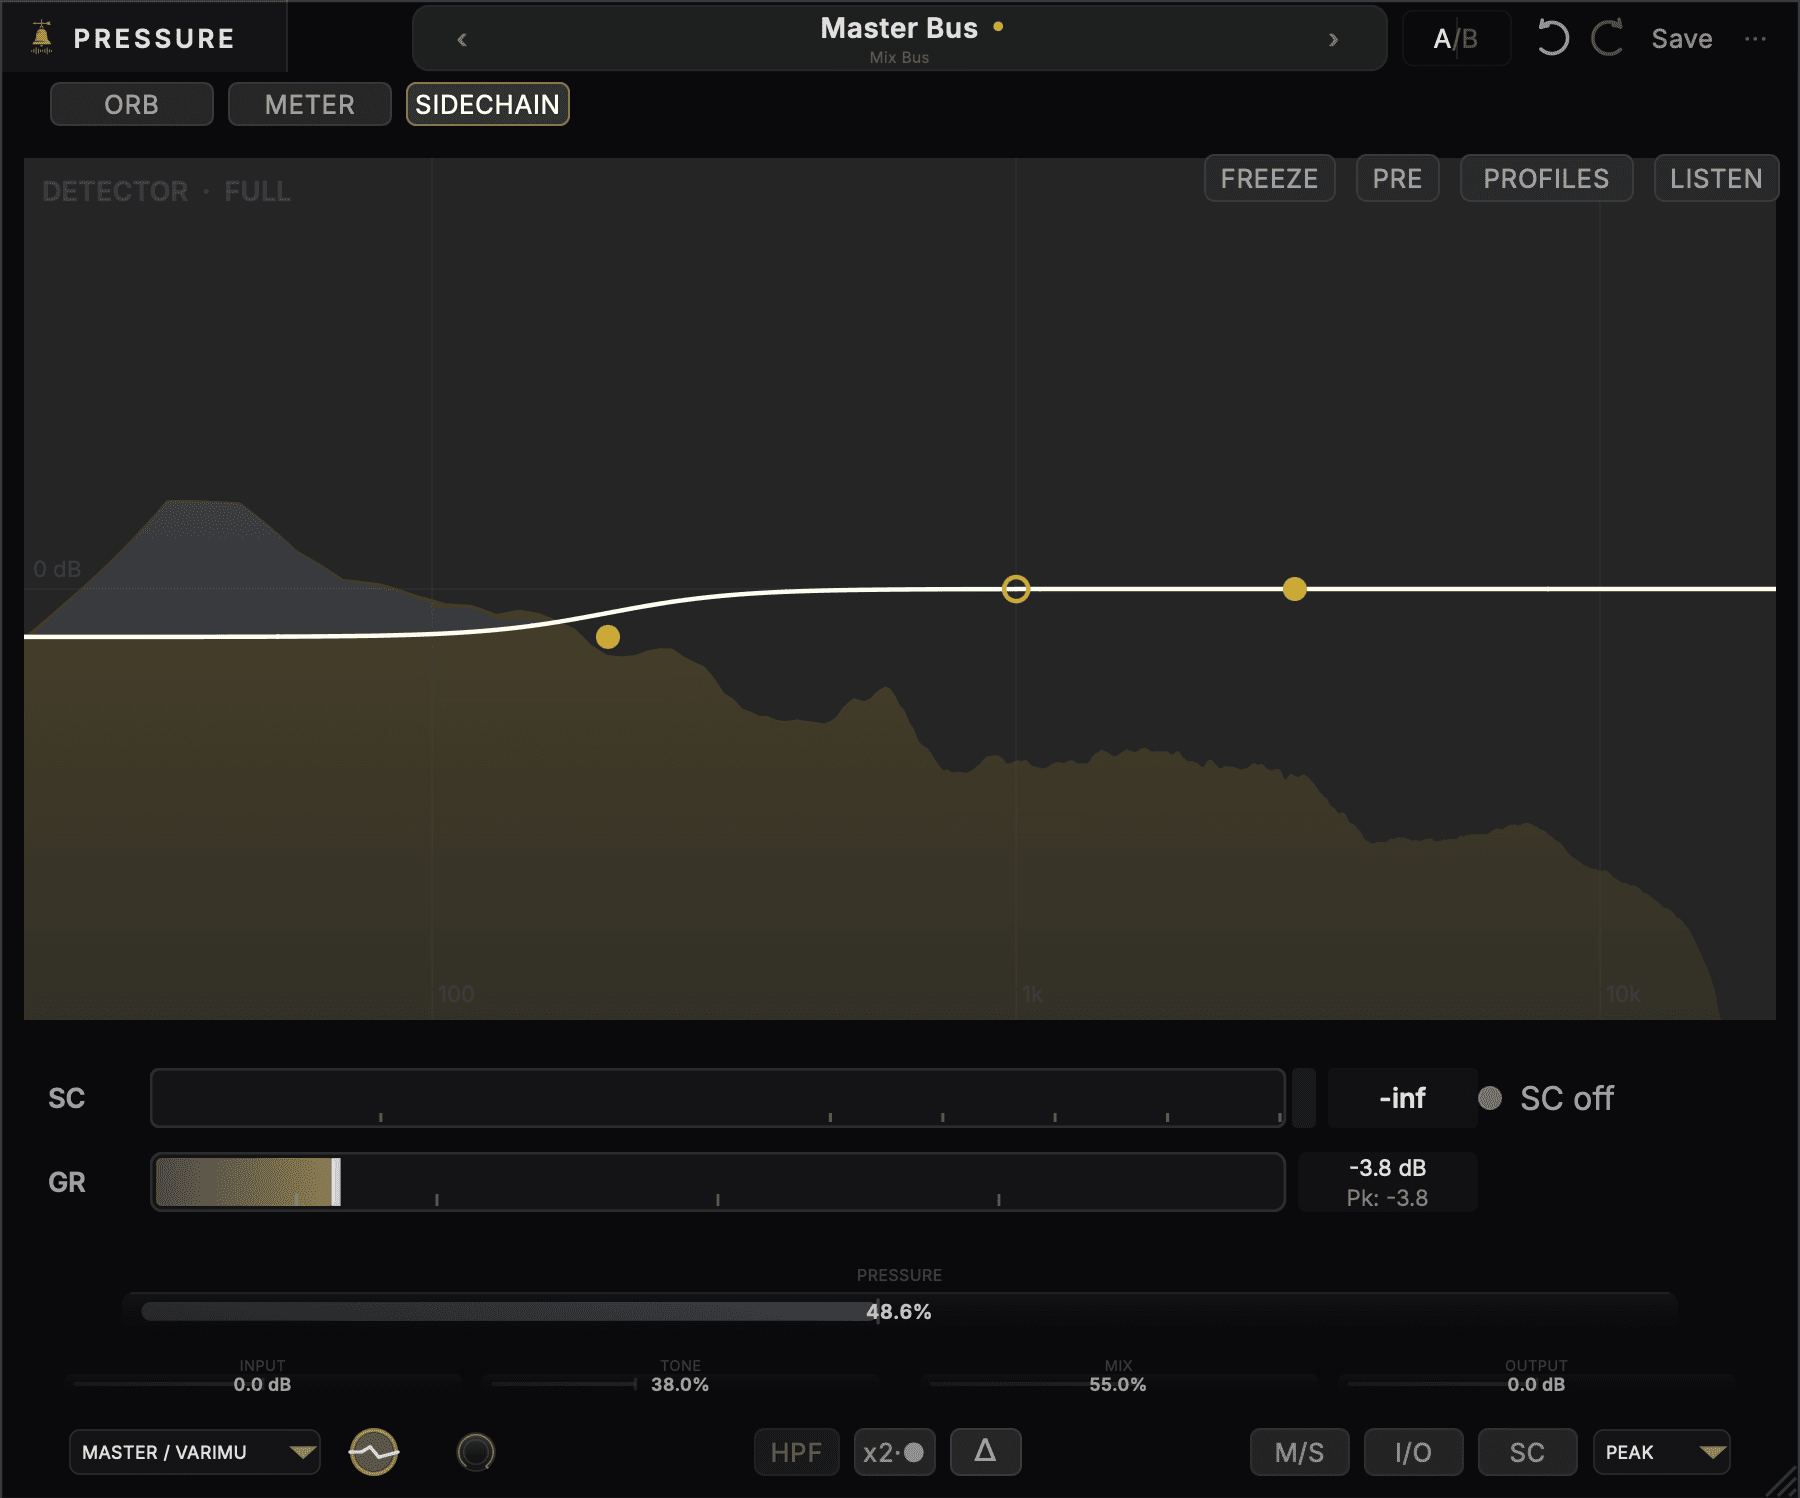Go to the next preset arrow

(1333, 40)
